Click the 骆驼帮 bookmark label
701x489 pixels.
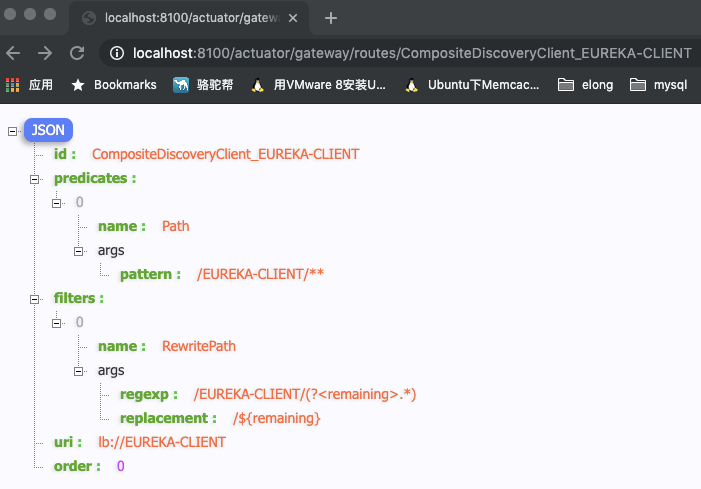click(x=215, y=85)
